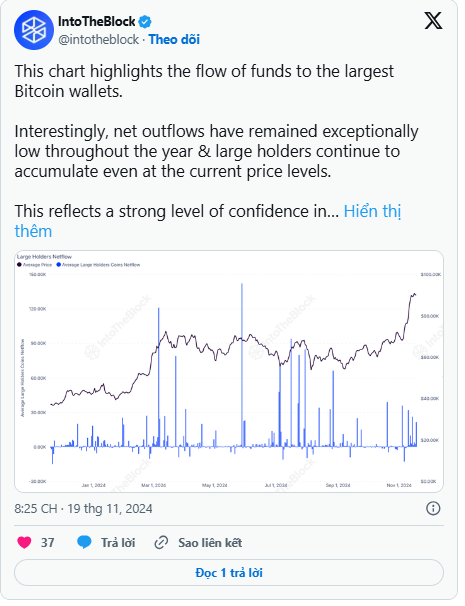Click the copy link chain icon
Image resolution: width=465 pixels, height=606 pixels.
pyautogui.click(x=161, y=543)
